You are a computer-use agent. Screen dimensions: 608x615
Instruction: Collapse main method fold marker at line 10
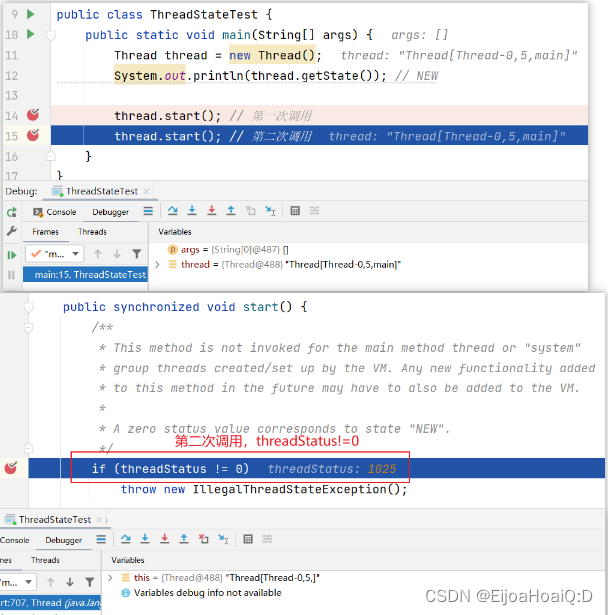[x=51, y=36]
